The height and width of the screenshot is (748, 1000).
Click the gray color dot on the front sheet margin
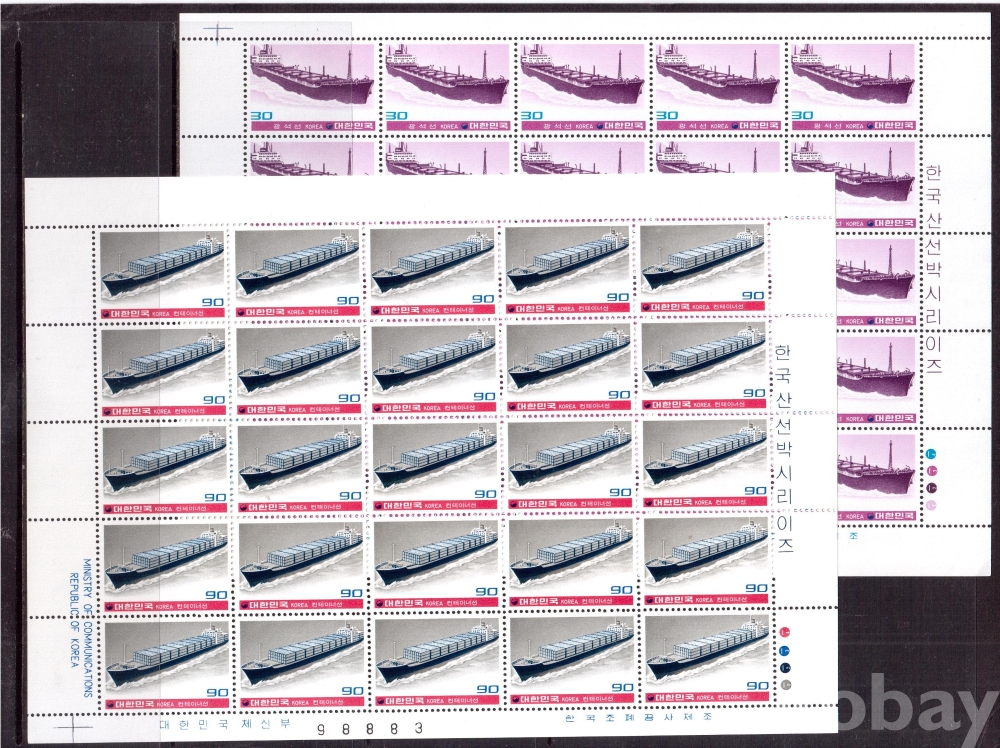pos(785,685)
